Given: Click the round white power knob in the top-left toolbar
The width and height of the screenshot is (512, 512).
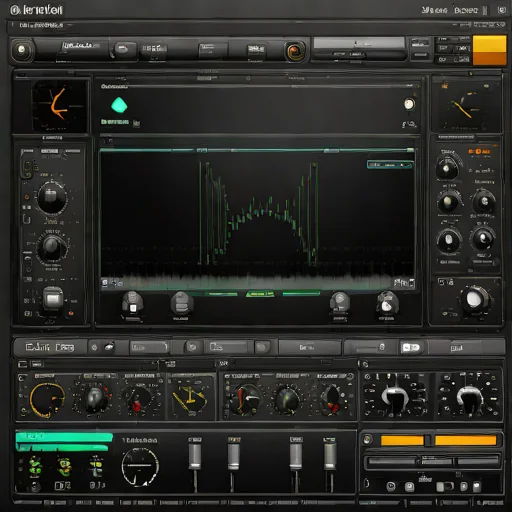Looking at the screenshot, I should (22, 50).
